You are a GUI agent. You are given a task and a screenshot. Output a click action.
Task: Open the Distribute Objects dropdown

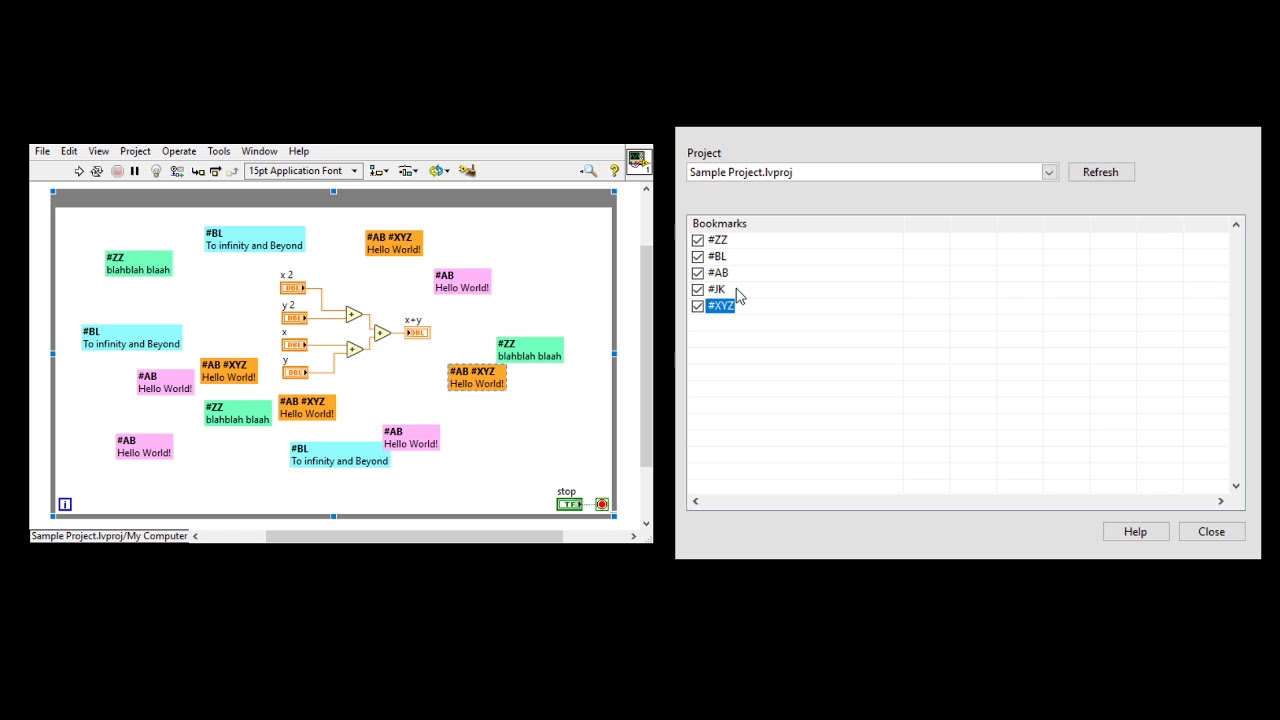[408, 171]
